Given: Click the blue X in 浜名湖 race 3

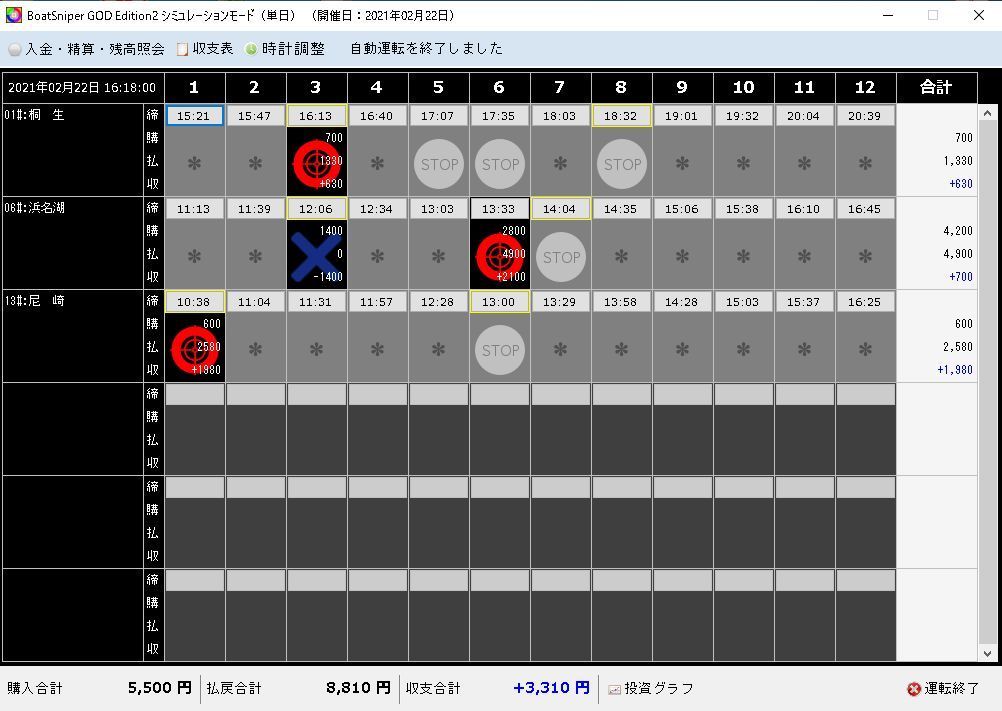Looking at the screenshot, I should click(x=315, y=257).
